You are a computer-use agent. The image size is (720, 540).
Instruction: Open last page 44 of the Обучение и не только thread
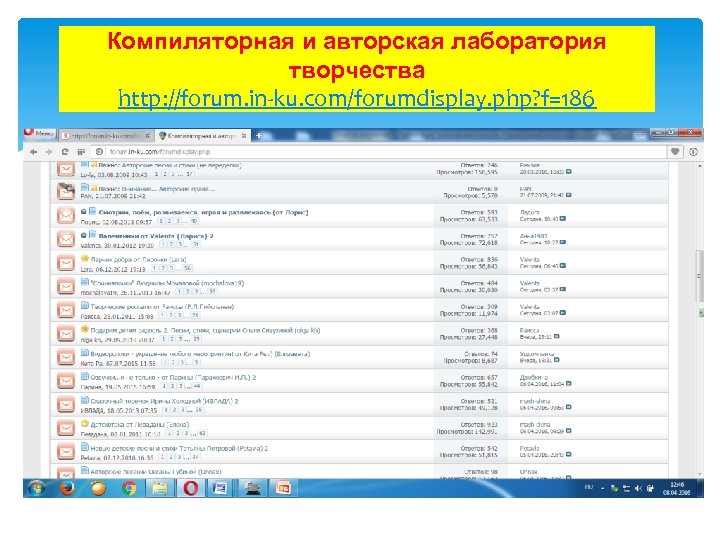[x=197, y=386]
